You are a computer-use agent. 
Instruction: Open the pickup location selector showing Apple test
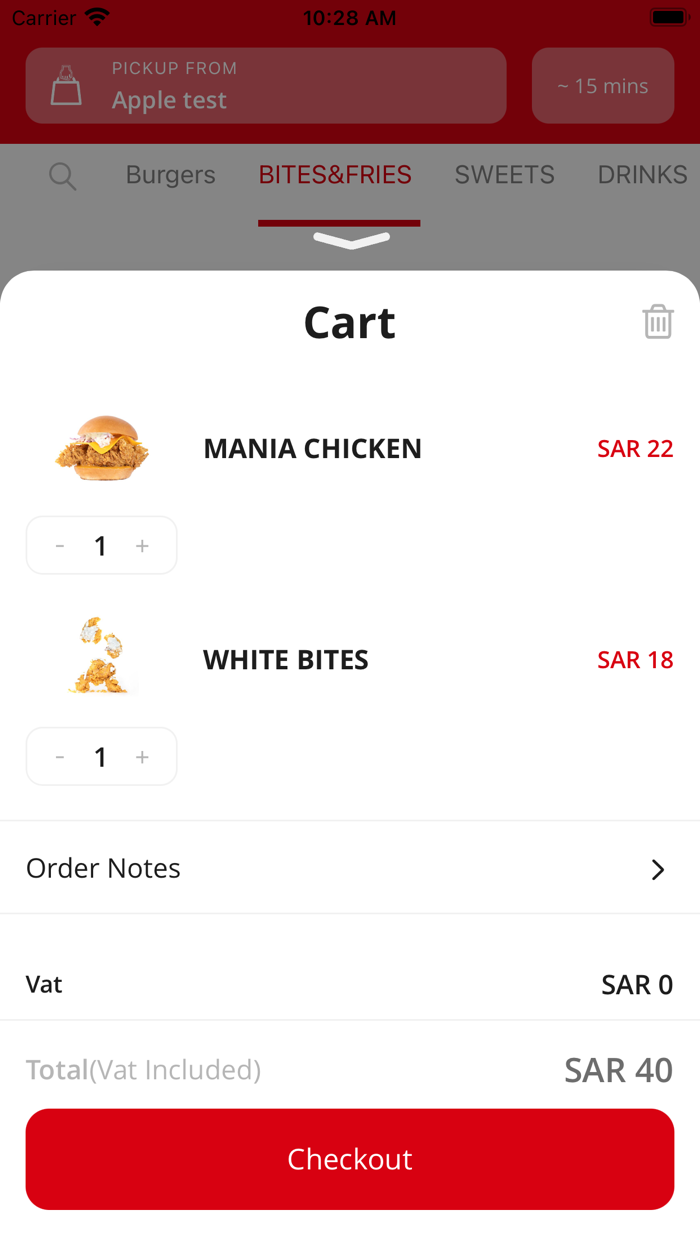pos(265,86)
